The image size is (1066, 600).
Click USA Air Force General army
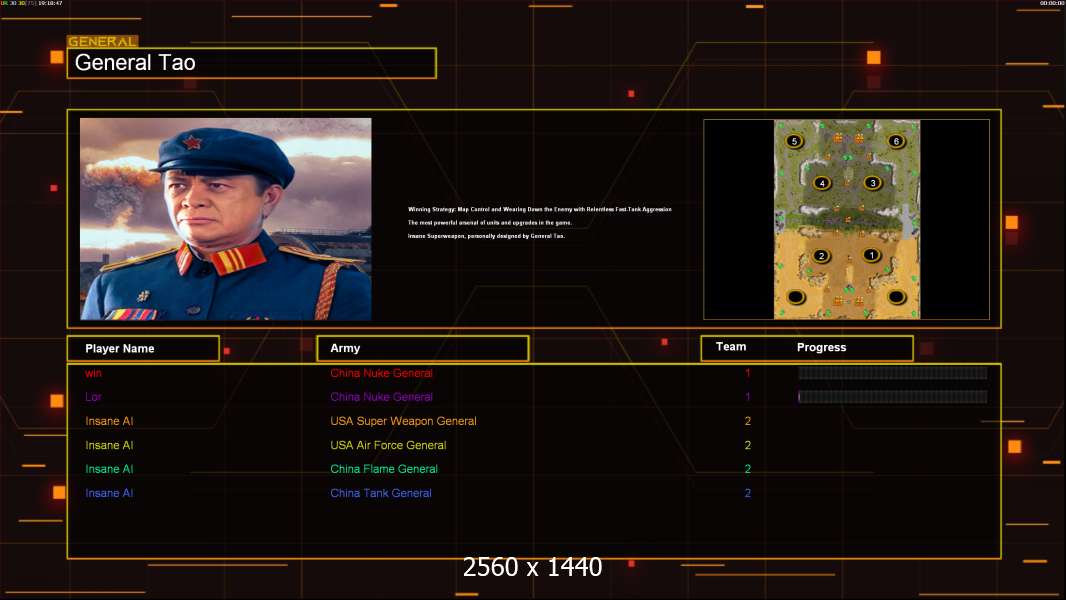(388, 445)
